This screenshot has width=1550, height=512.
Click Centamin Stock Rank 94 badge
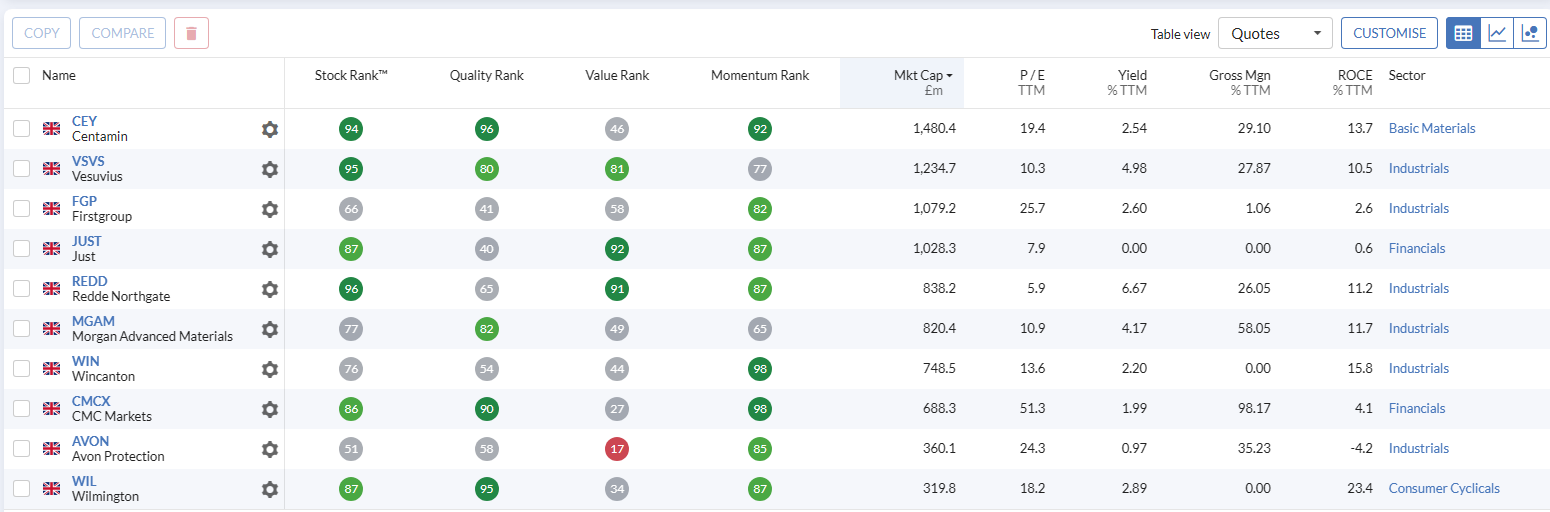coord(351,129)
